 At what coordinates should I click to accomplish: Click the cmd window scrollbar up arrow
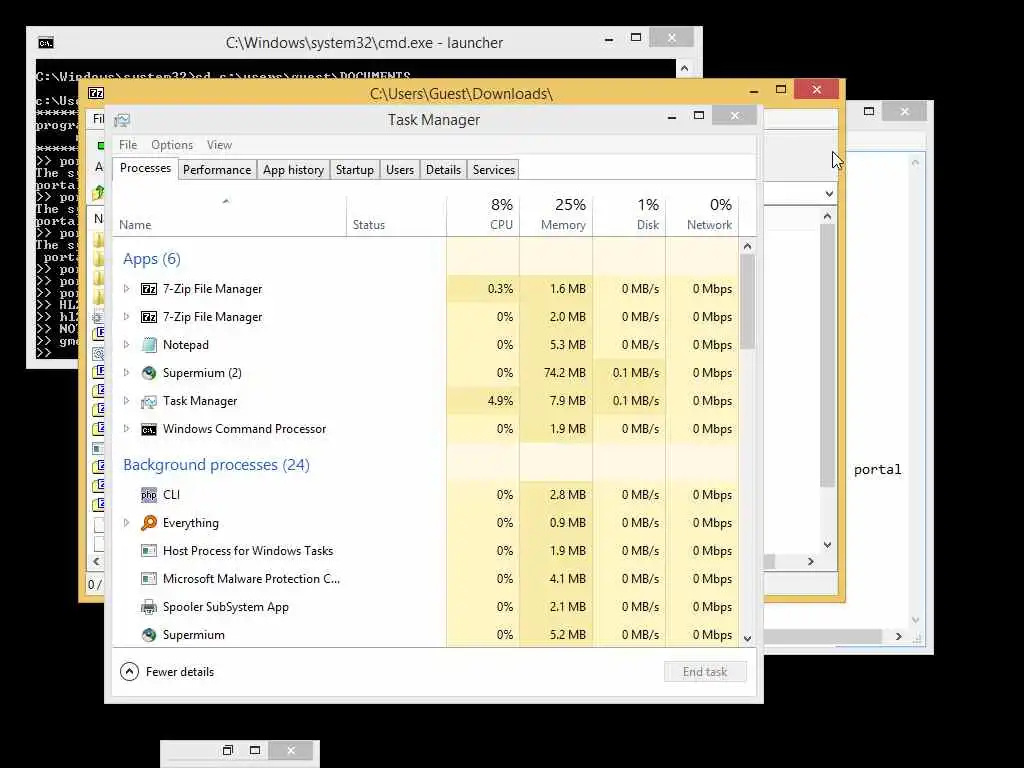pyautogui.click(x=684, y=68)
